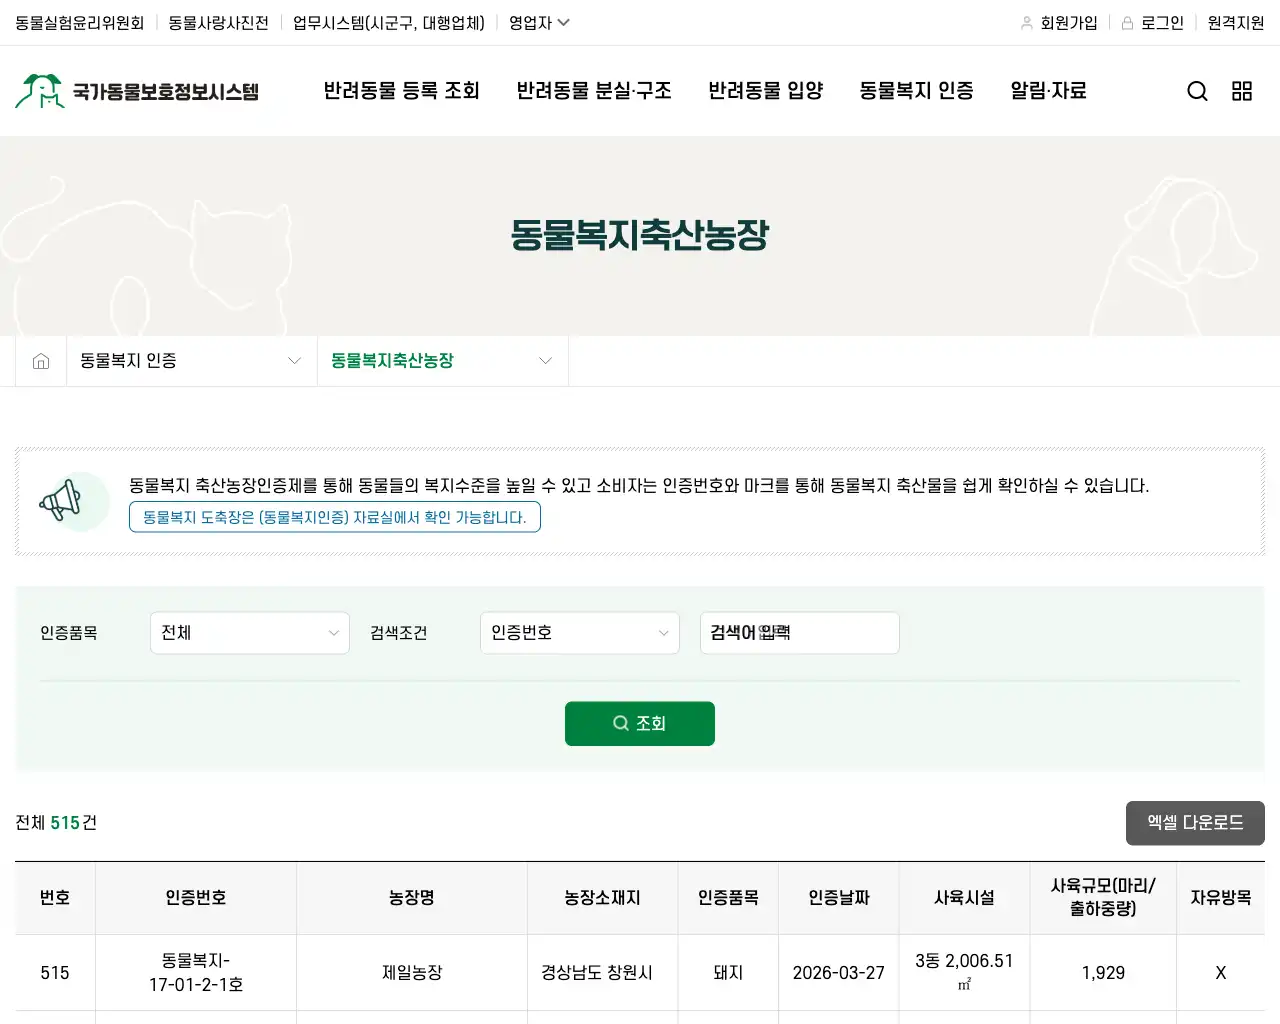Click the 엑셀 다운로드 button

pos(1195,823)
